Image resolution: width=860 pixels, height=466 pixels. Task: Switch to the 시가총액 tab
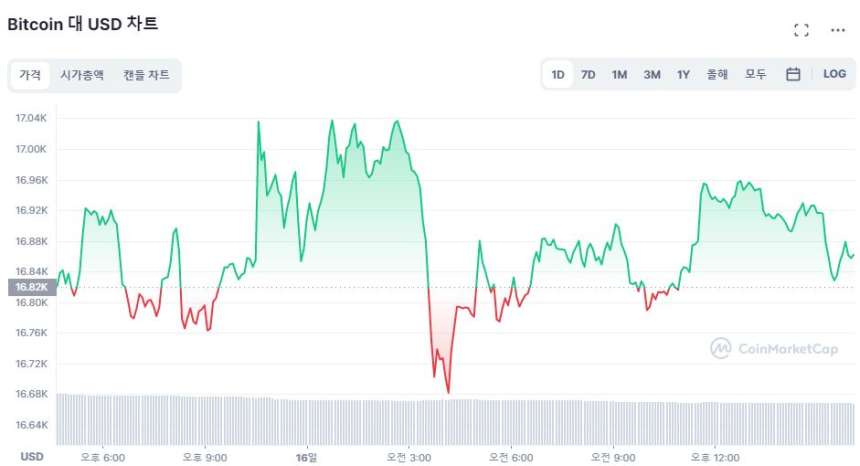[82, 75]
